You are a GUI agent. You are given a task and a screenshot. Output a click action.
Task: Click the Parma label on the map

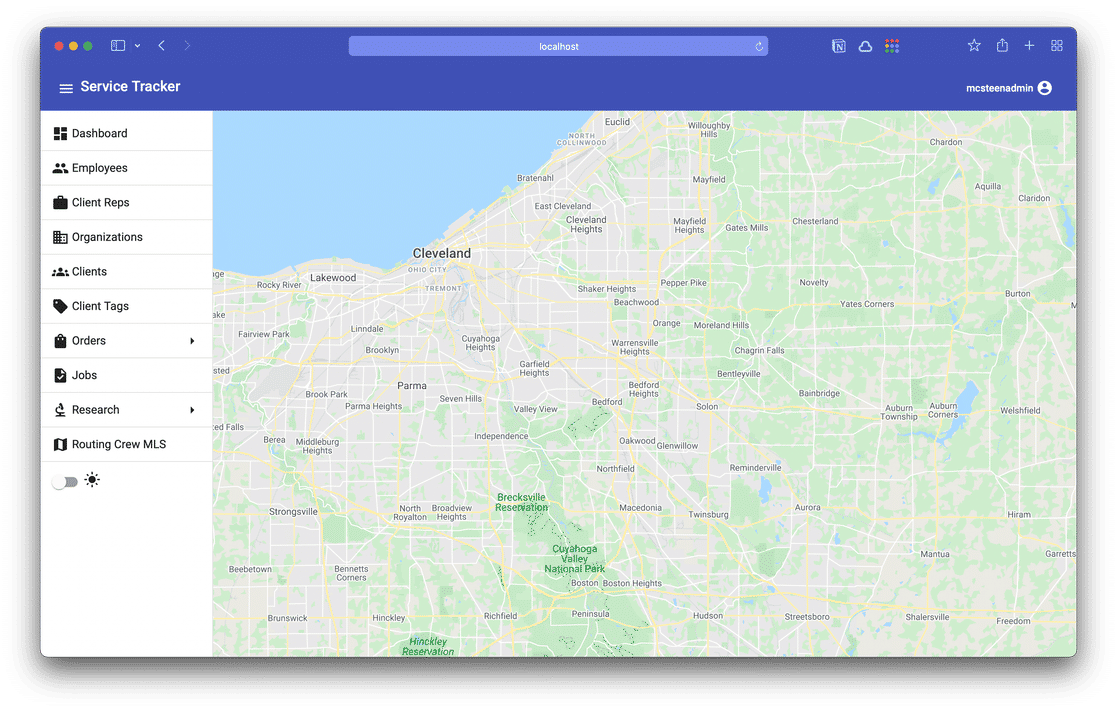point(412,385)
